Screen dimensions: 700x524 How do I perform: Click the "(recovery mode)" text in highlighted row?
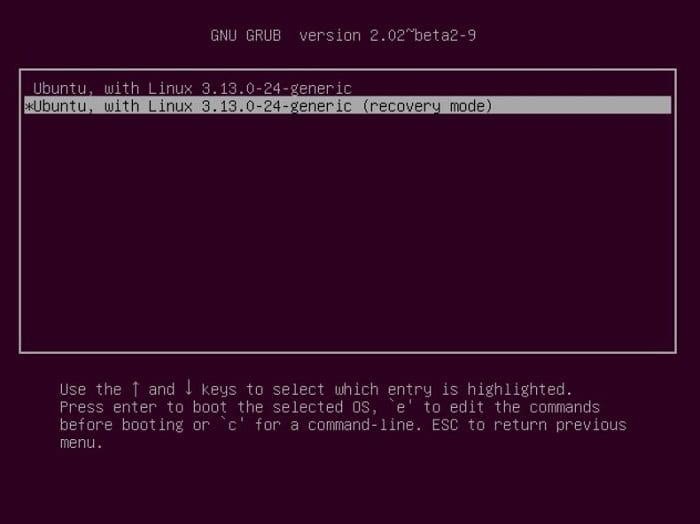pyautogui.click(x=427, y=106)
